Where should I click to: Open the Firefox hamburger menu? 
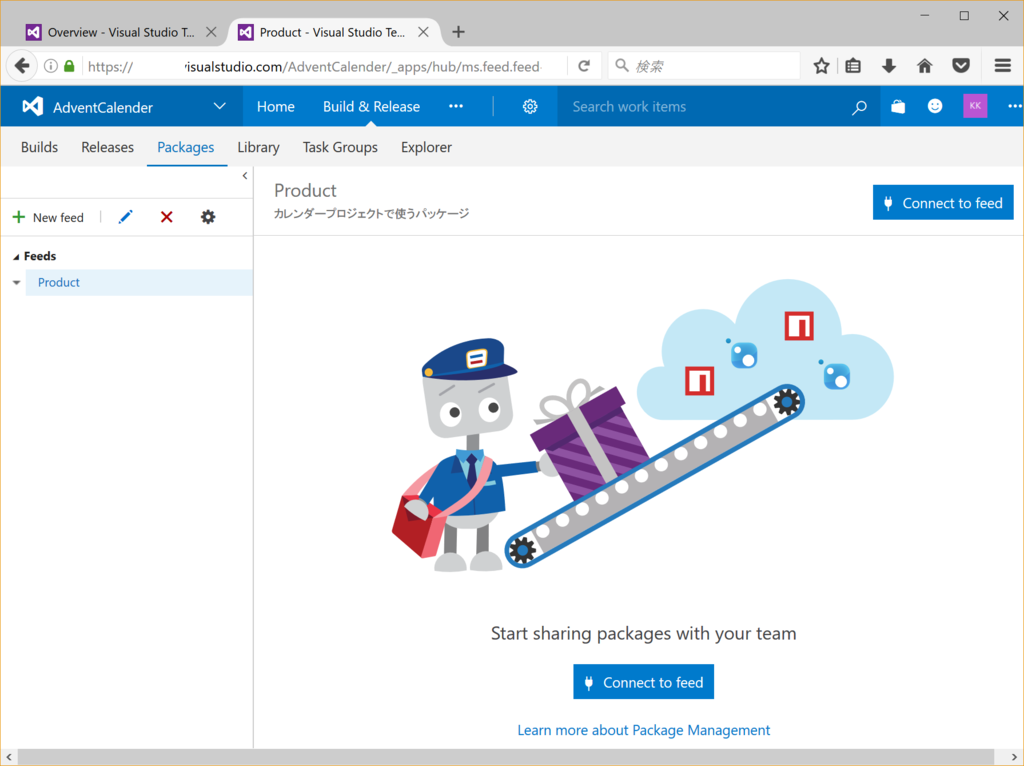tap(1002, 66)
